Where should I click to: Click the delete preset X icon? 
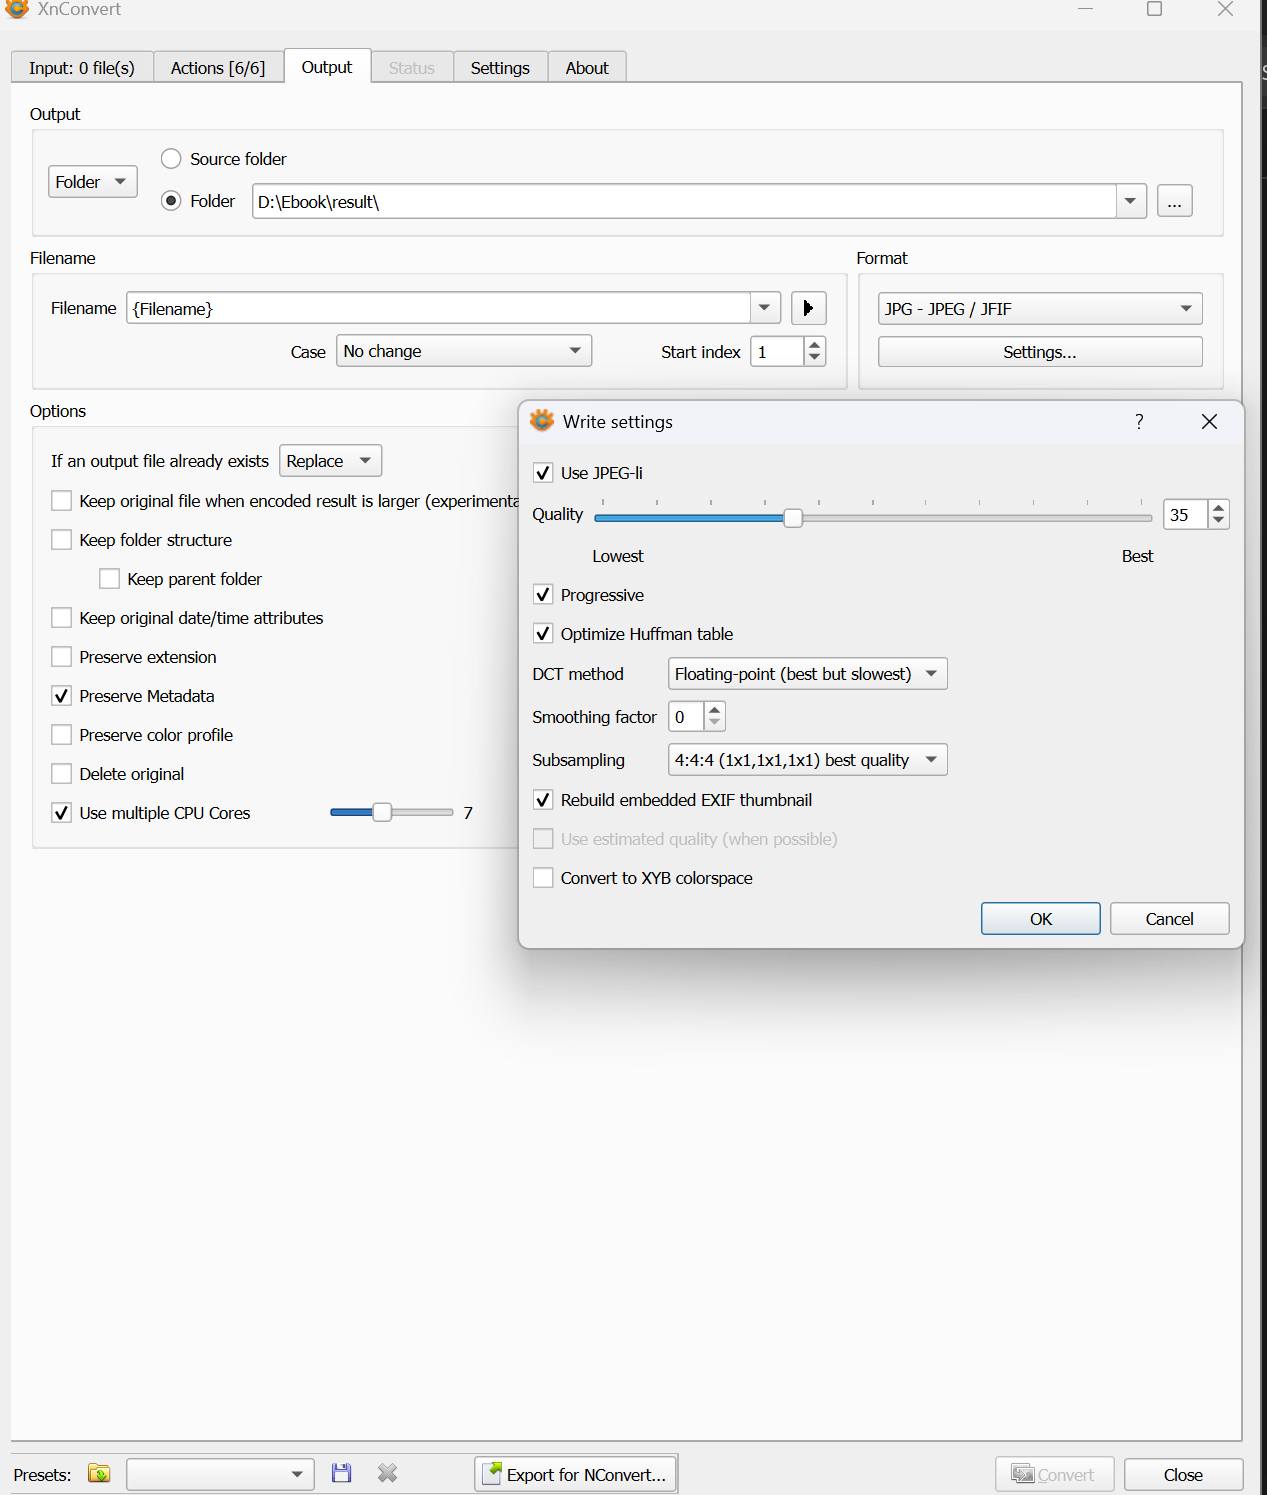387,1473
